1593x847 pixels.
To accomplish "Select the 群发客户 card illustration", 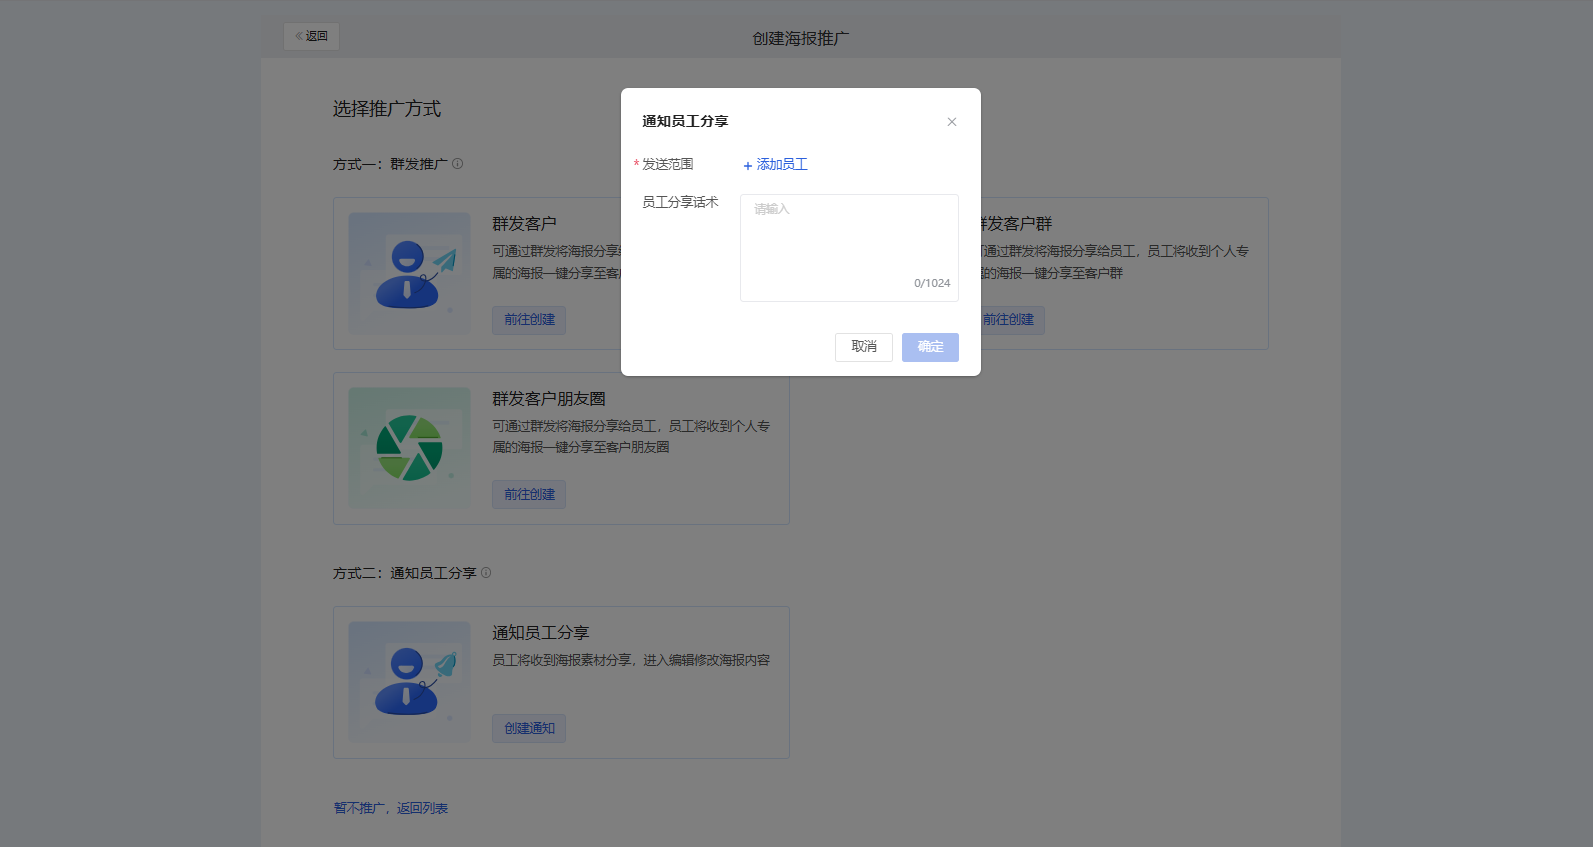I will coord(409,273).
